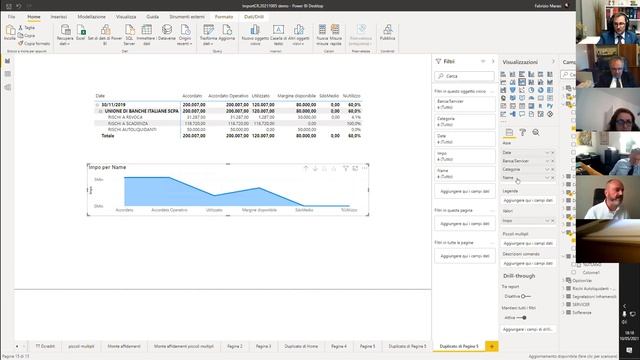640x360 pixels.
Task: Select the Python visual icon
Action: tap(550, 106)
